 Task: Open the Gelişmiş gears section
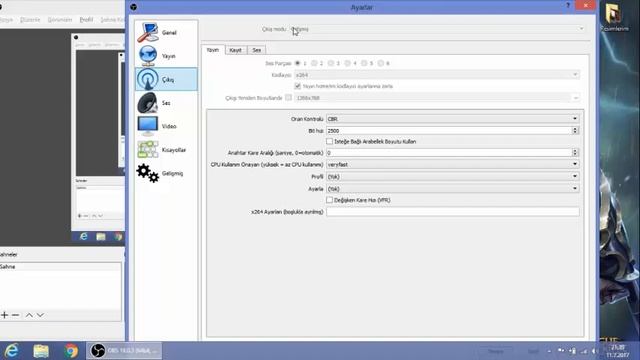(x=166, y=173)
